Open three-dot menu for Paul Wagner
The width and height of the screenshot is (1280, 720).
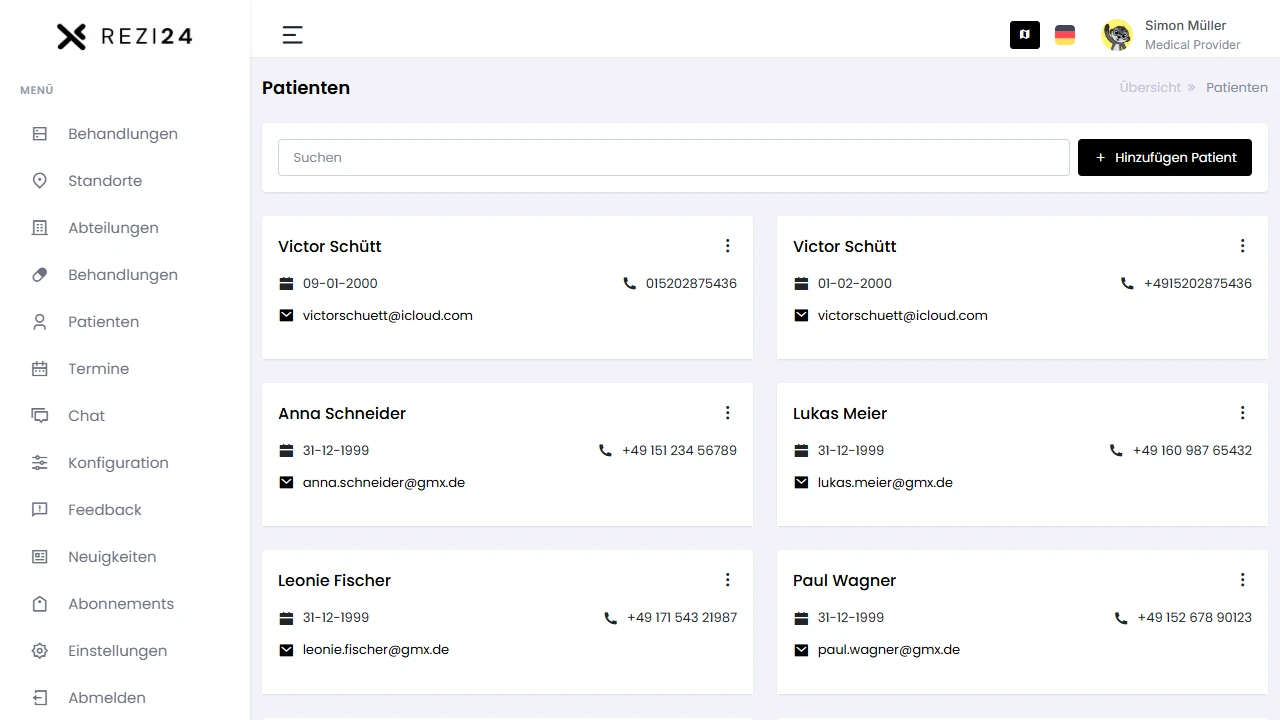point(1242,580)
